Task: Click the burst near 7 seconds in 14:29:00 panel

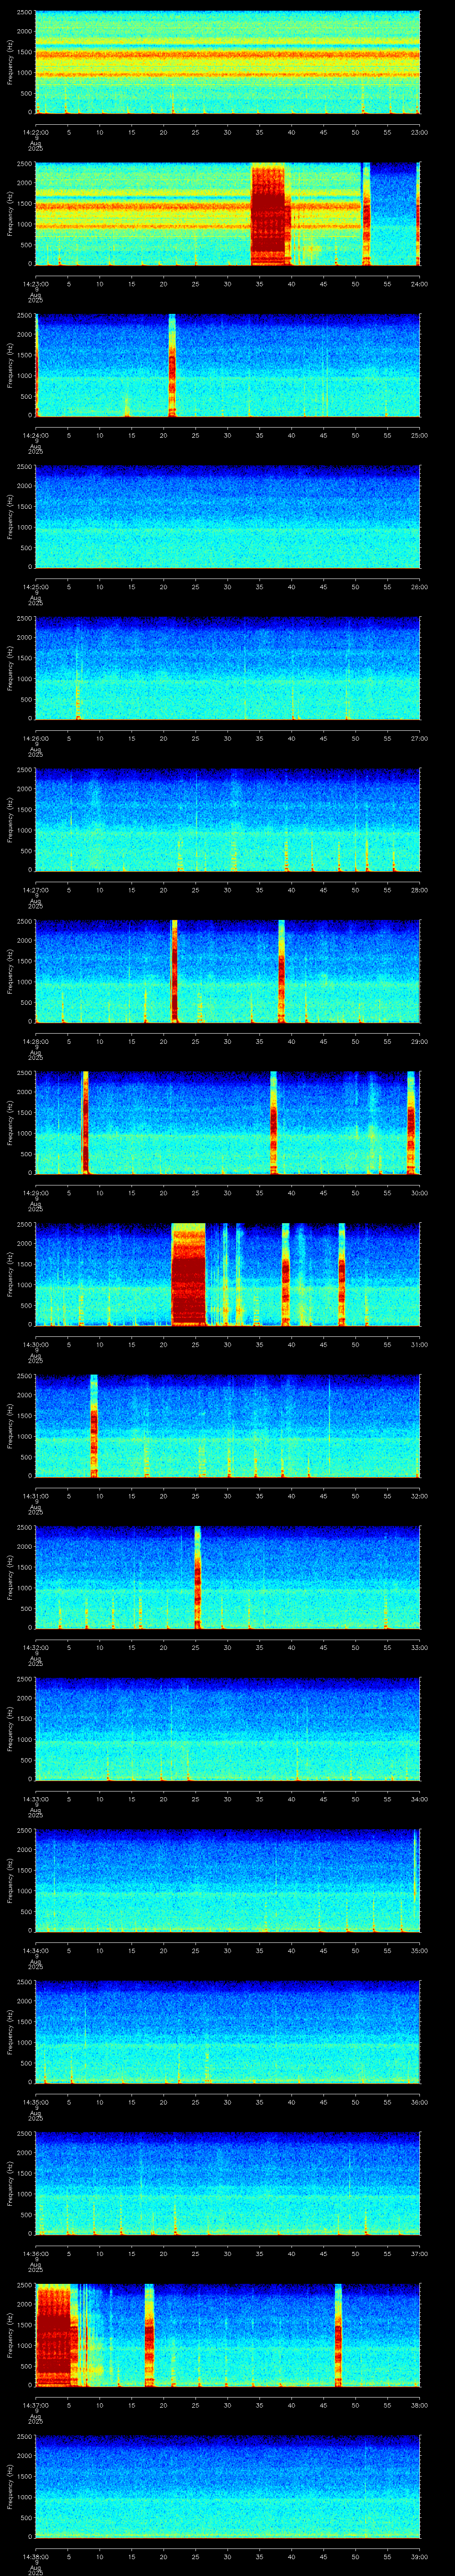Action: (x=85, y=1123)
